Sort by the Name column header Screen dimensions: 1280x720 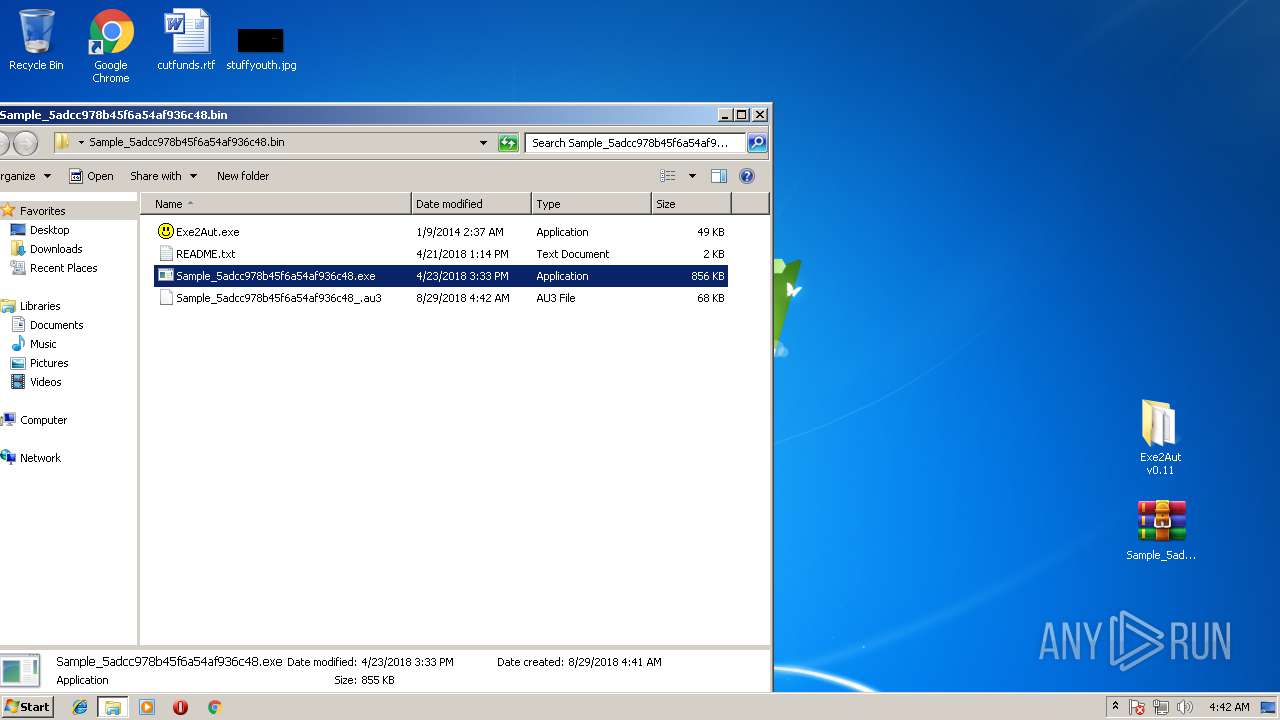[276, 204]
